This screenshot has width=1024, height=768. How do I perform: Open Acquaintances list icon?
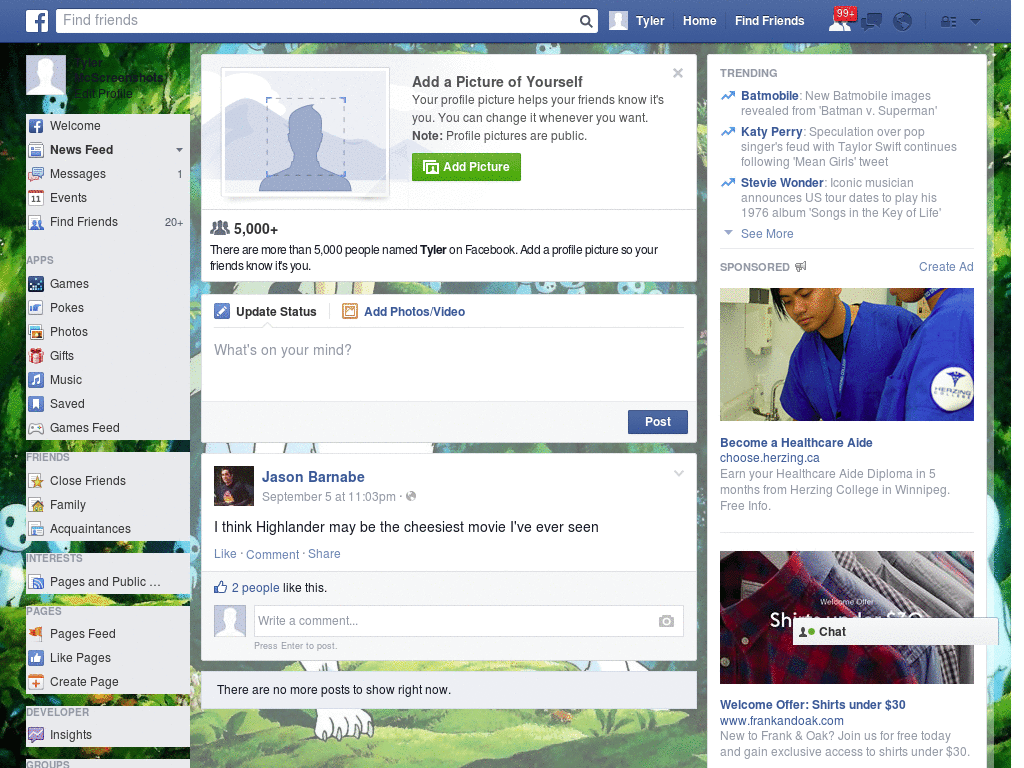tap(36, 529)
